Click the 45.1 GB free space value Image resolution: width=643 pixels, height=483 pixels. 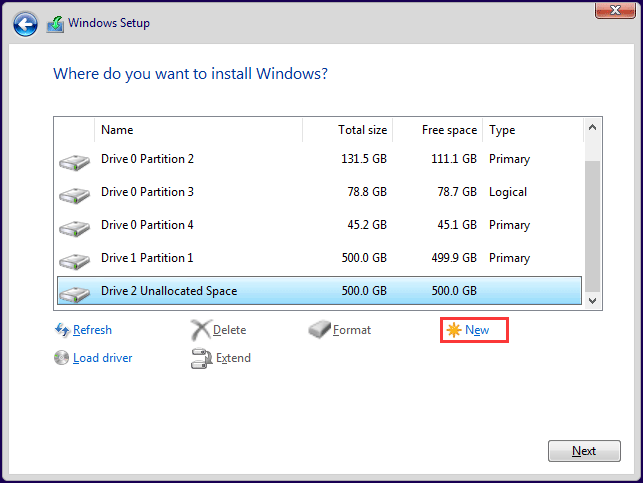point(457,225)
